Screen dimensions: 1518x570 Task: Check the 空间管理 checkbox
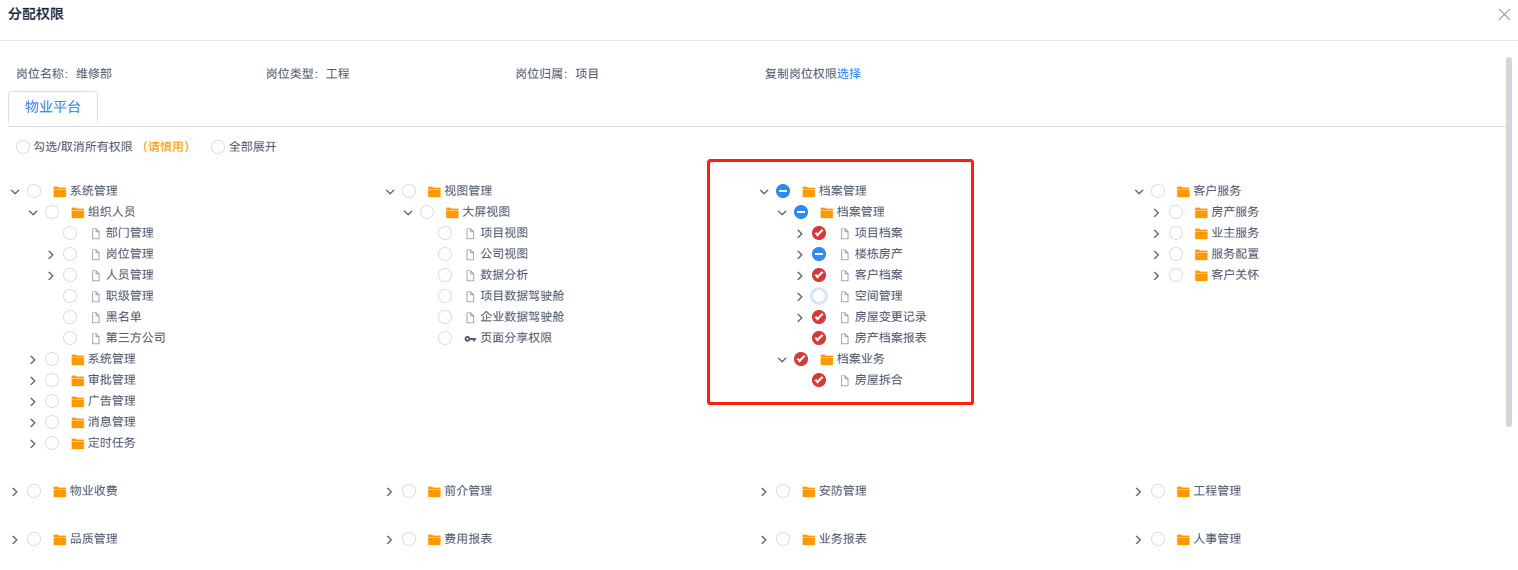coord(819,296)
